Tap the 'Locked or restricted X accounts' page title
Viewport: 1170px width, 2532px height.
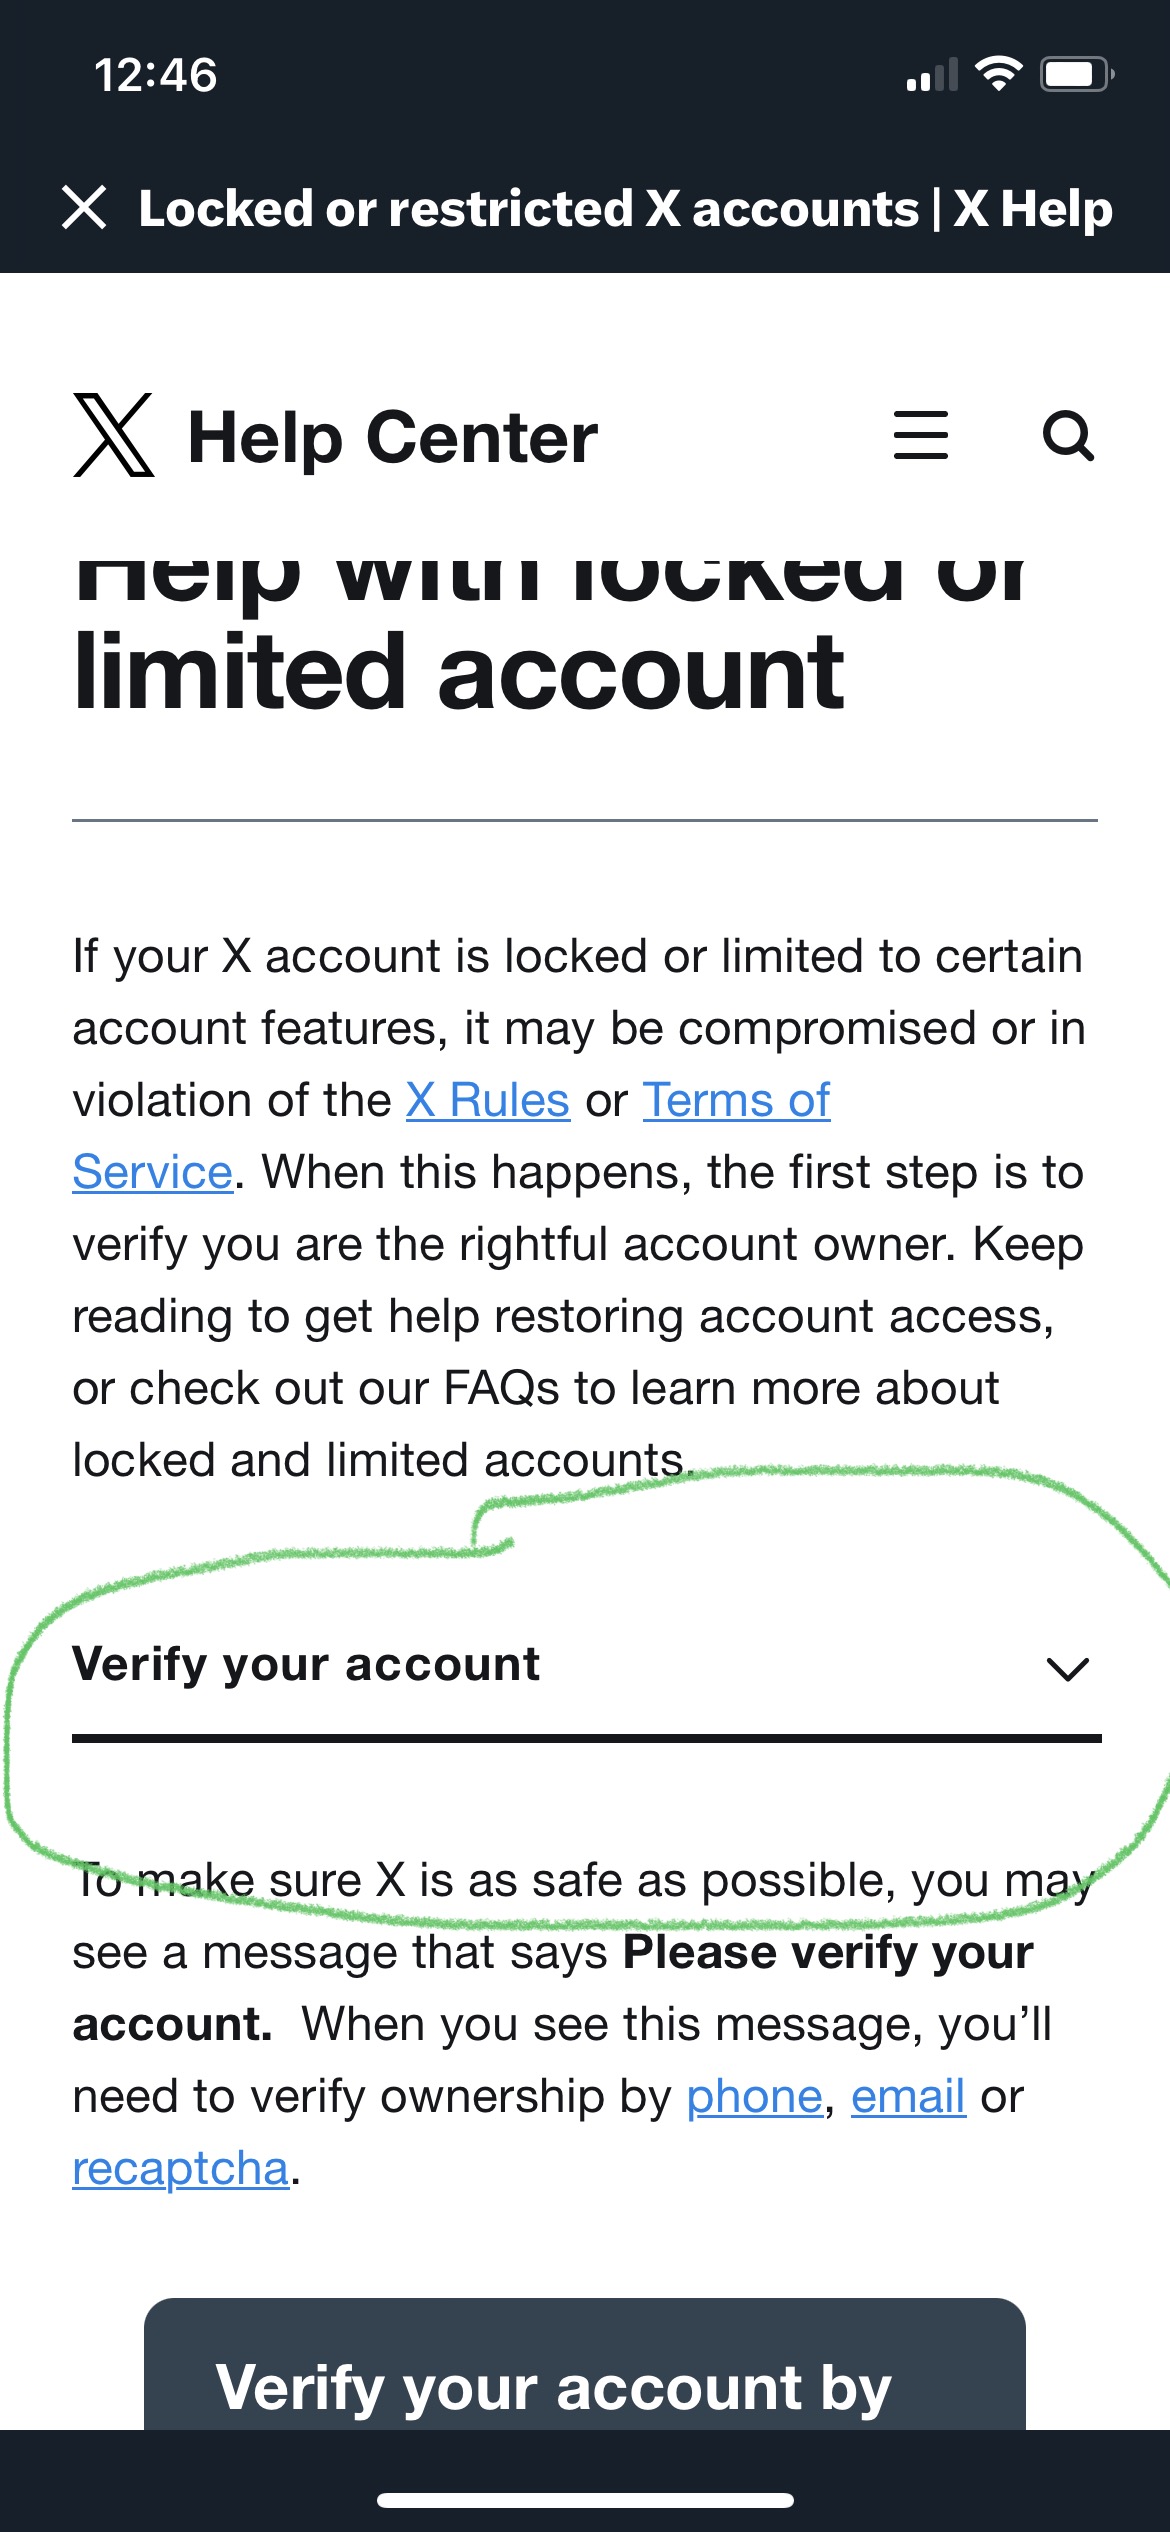(x=625, y=209)
